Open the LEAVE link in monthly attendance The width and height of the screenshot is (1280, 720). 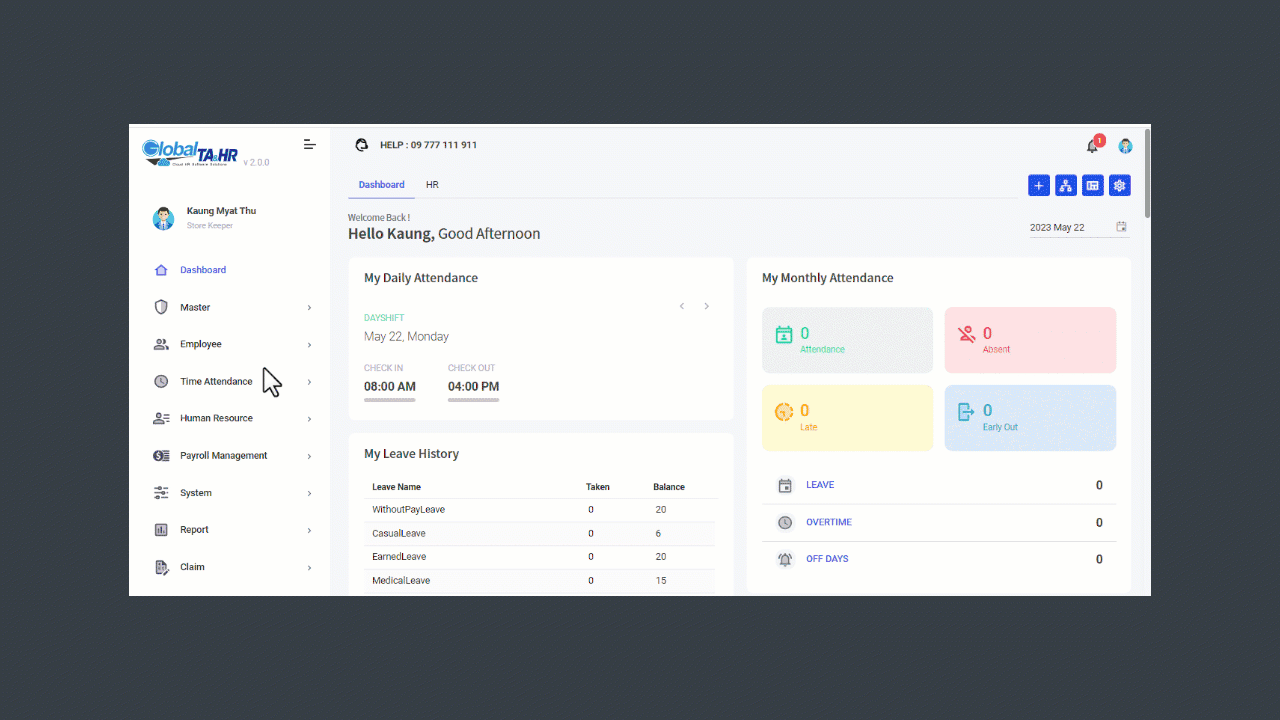820,485
